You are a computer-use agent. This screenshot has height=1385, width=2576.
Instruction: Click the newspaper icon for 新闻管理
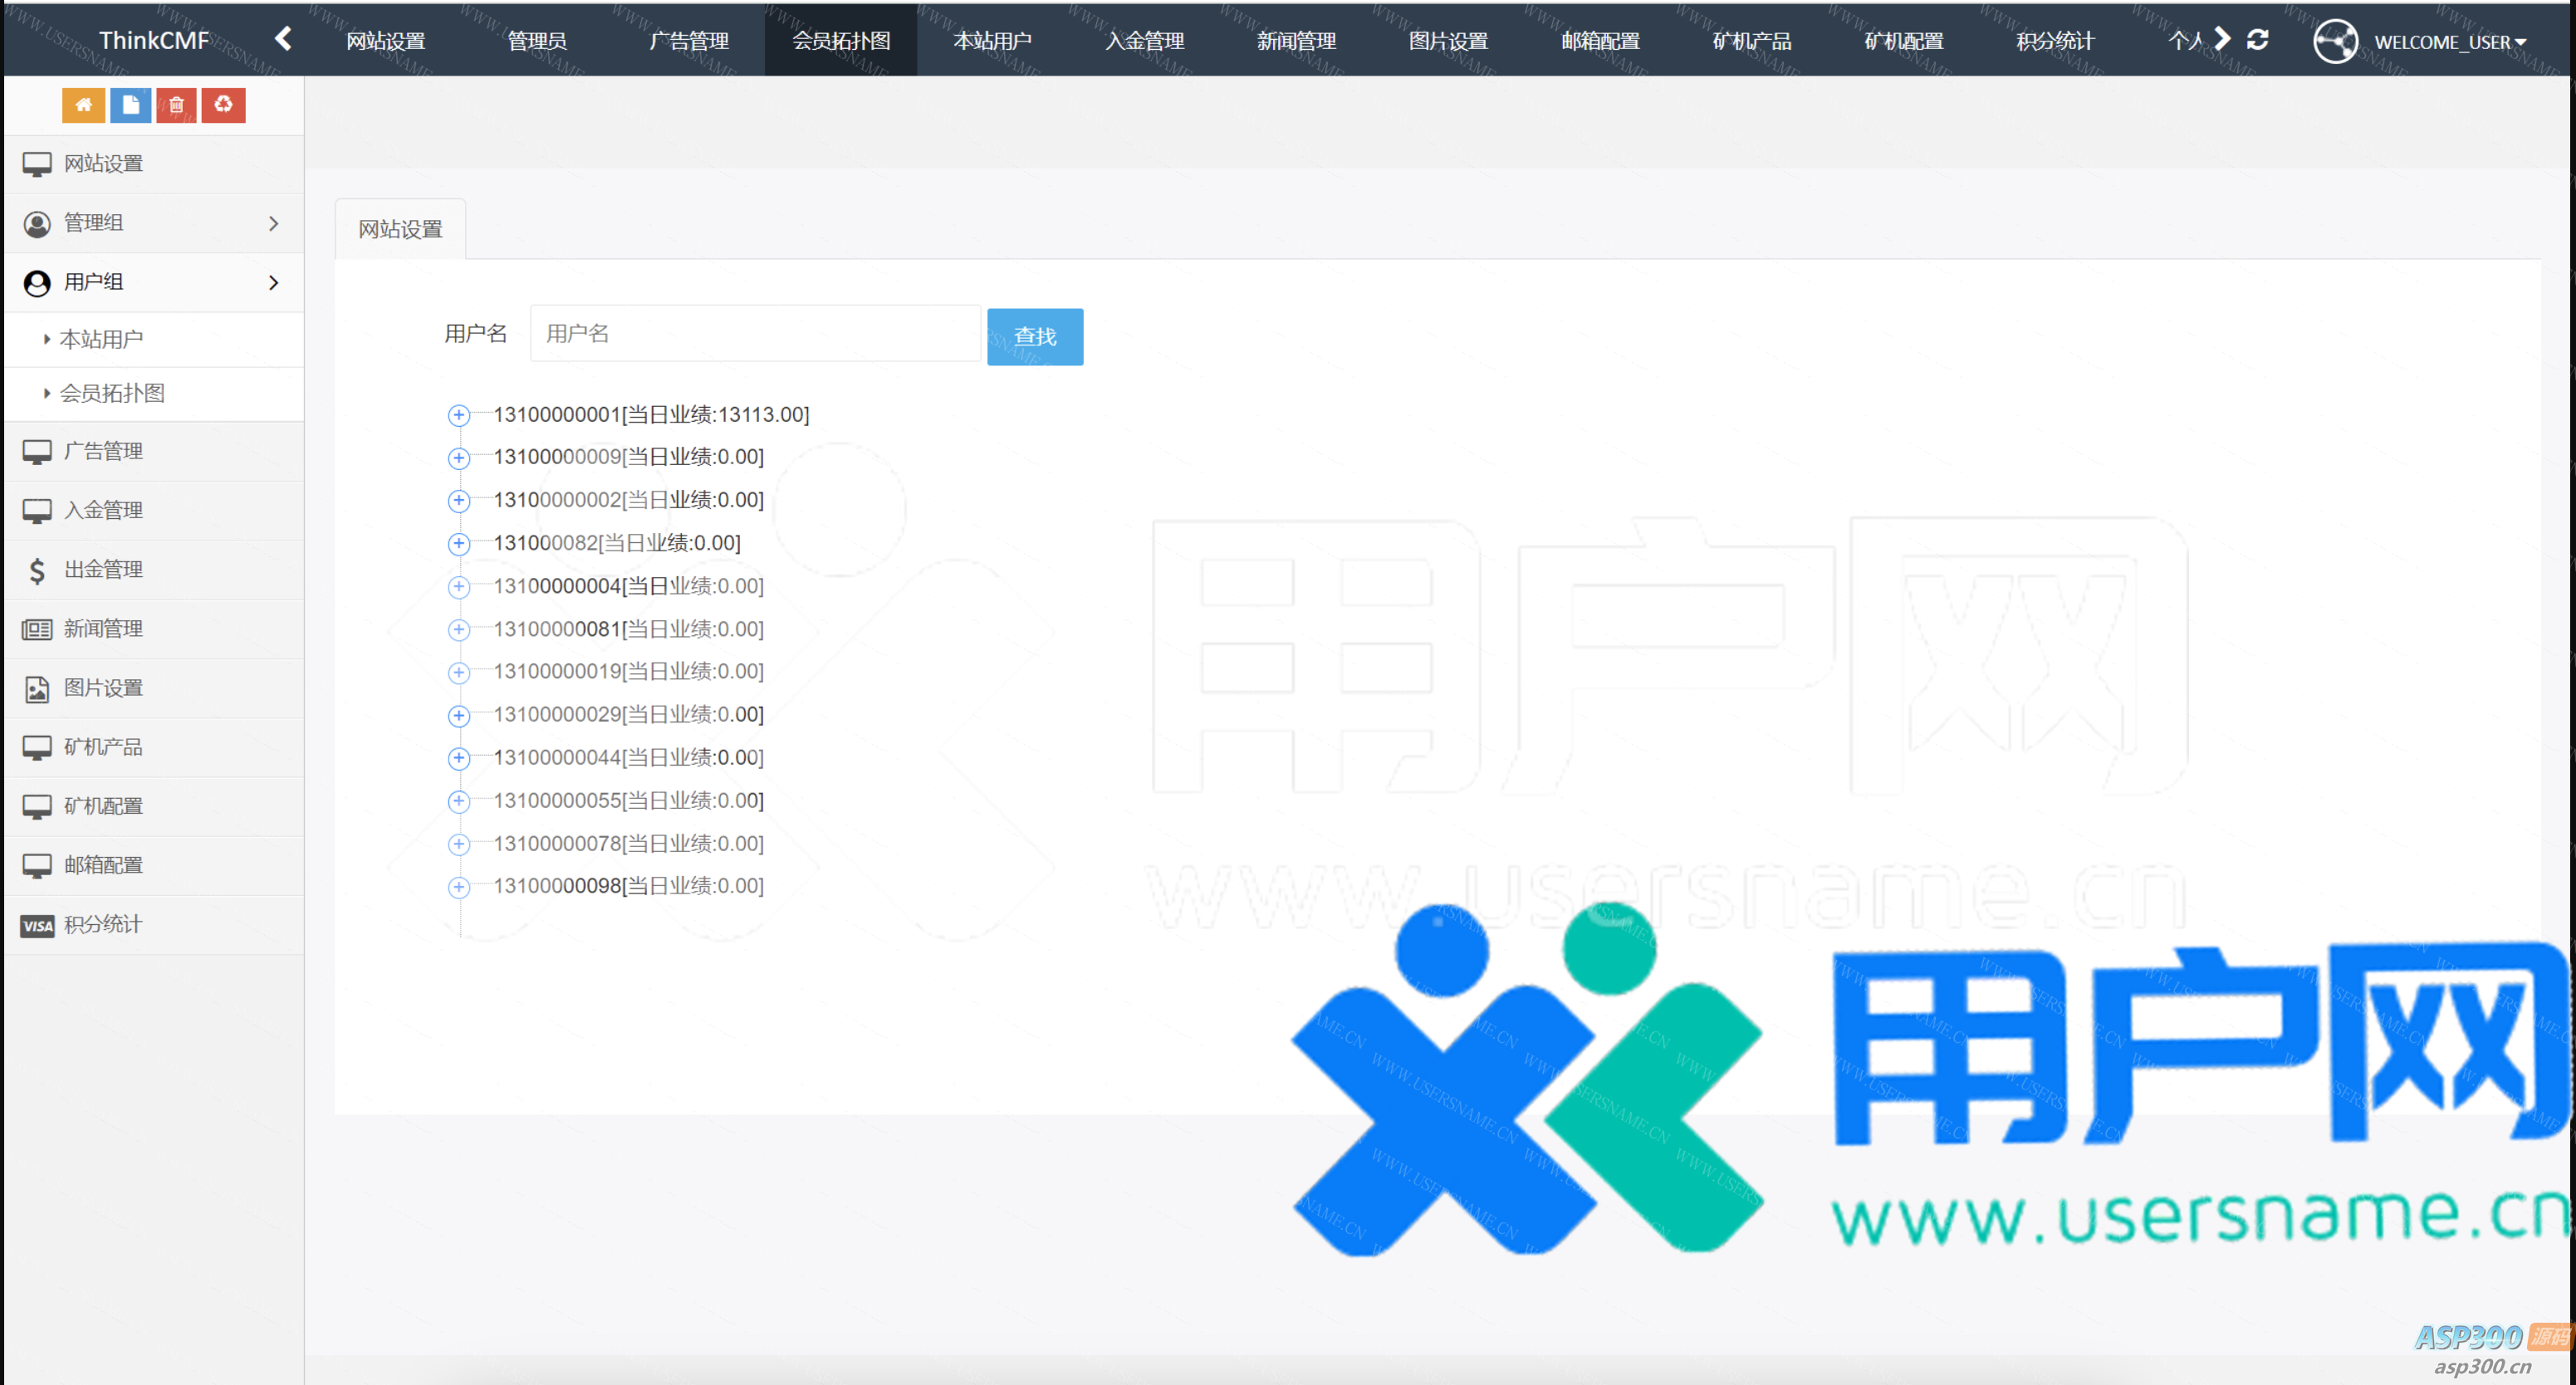pos(37,629)
